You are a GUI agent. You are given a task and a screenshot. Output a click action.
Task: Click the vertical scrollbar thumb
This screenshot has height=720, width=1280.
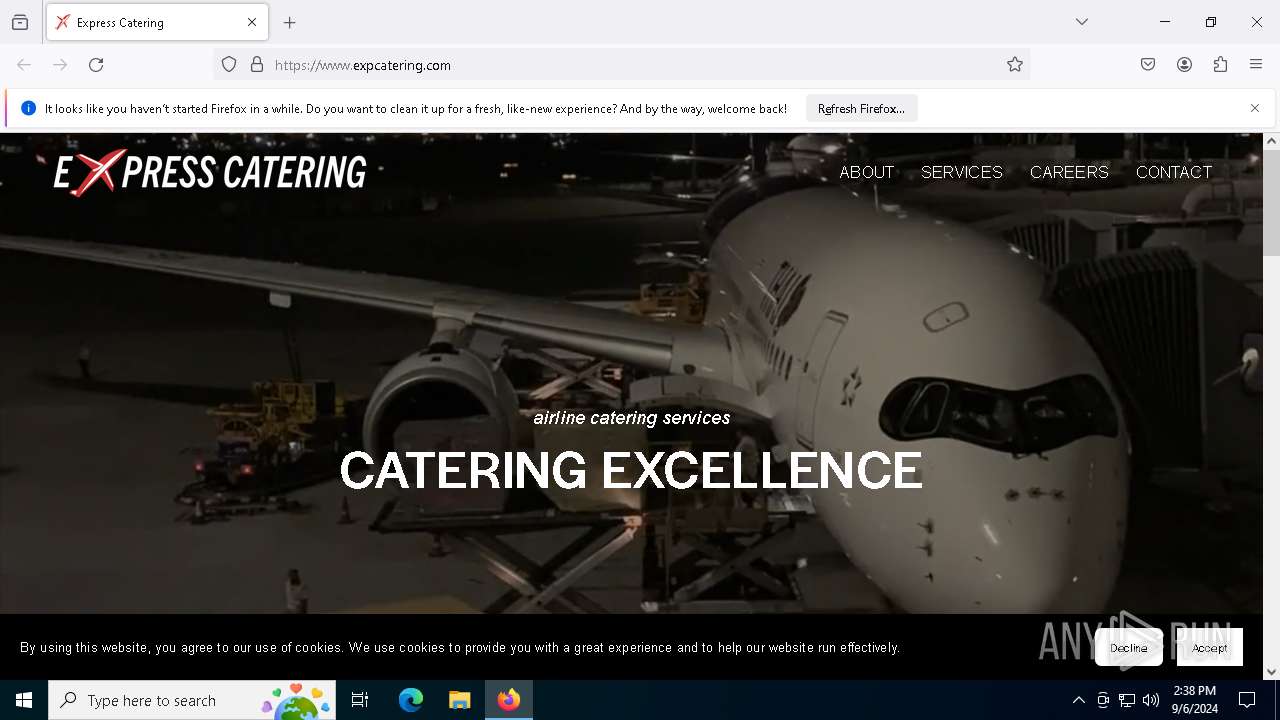click(x=1271, y=203)
